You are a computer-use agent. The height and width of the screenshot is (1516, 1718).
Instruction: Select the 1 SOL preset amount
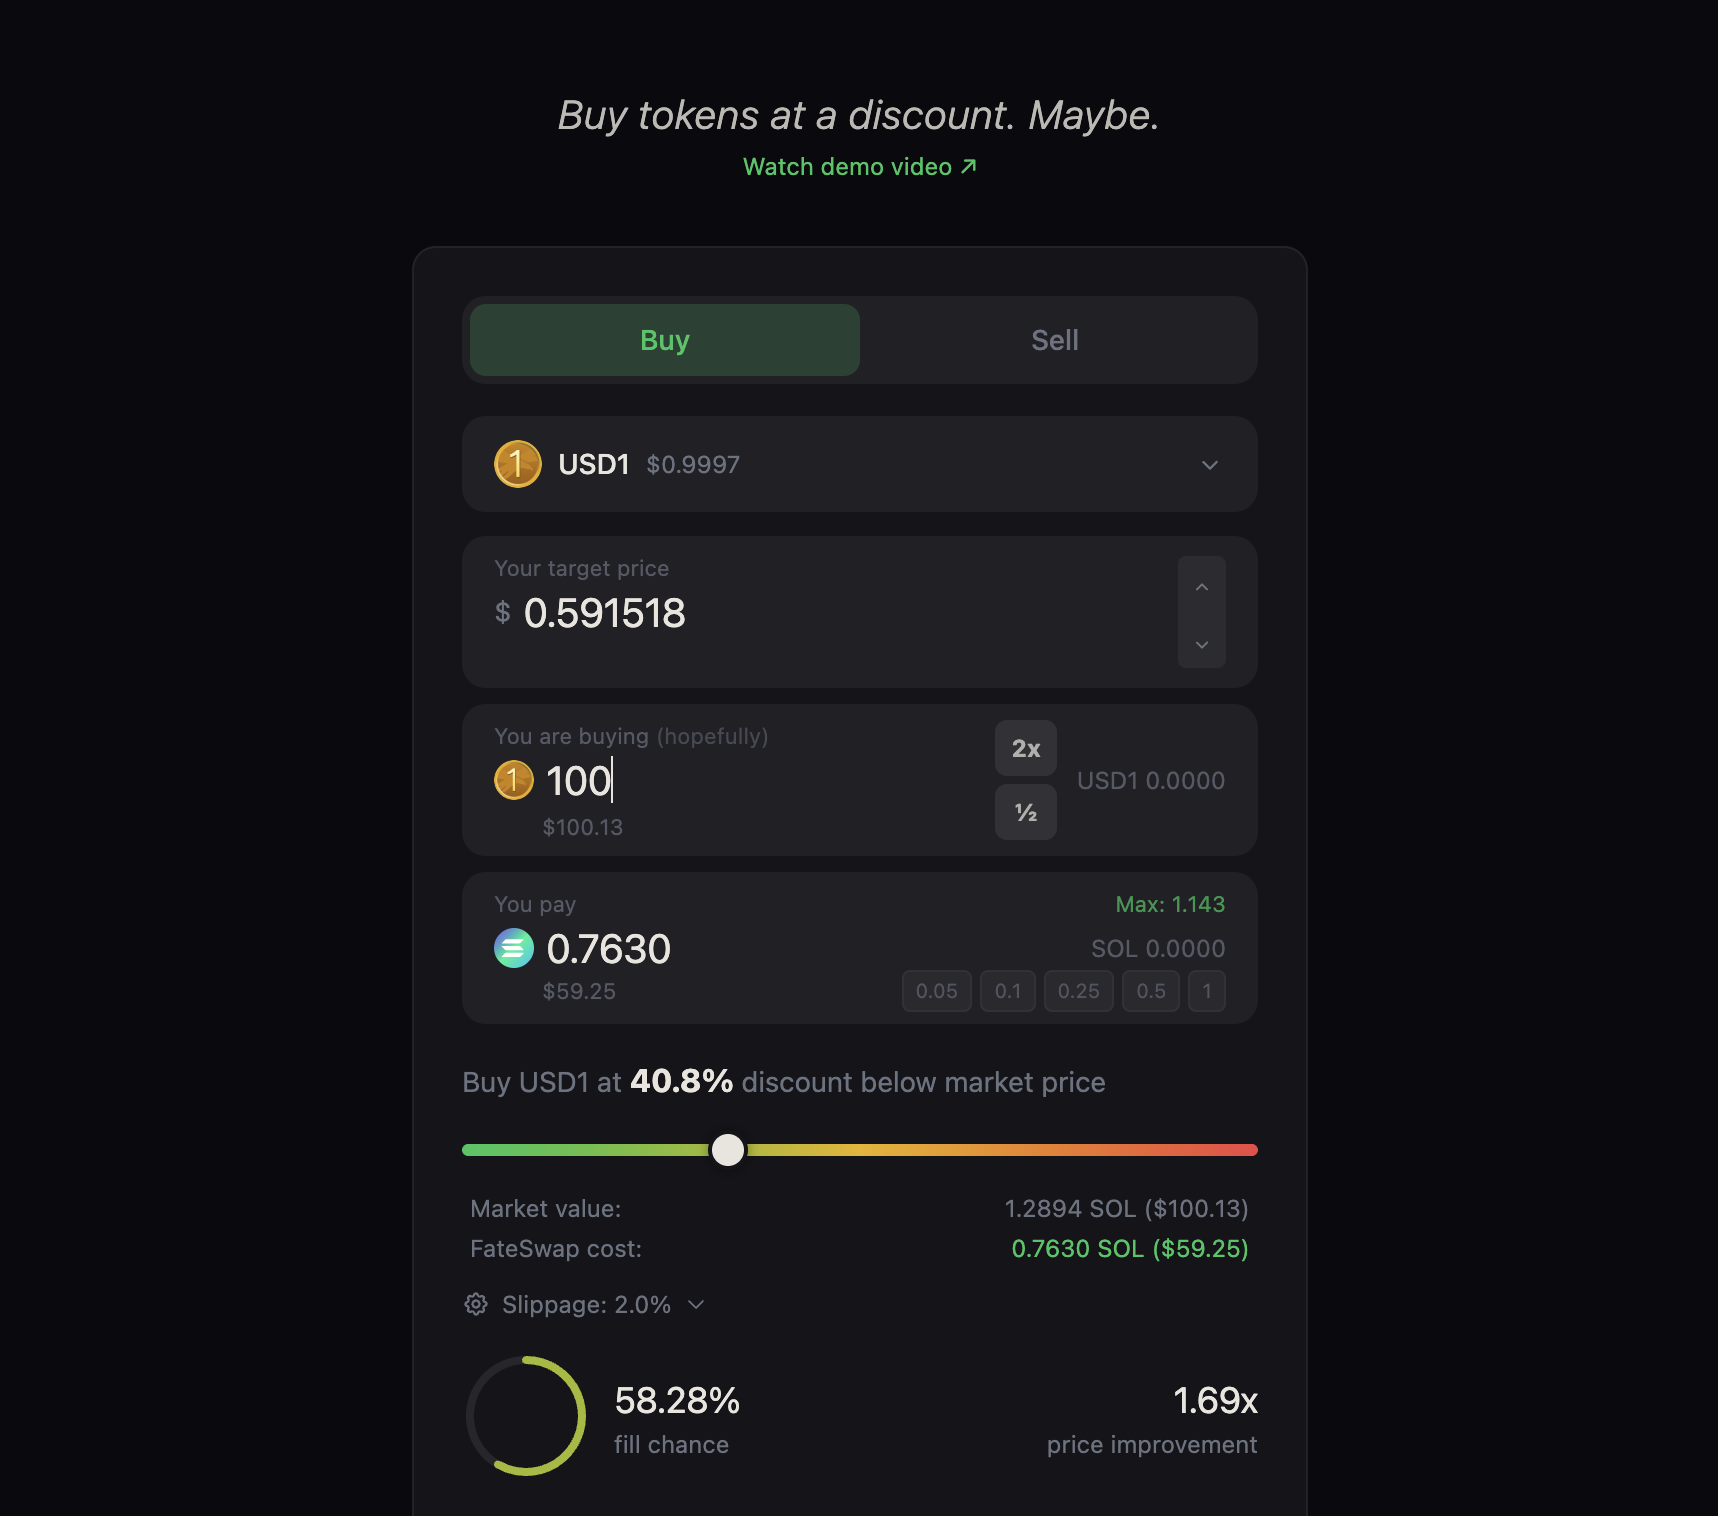point(1207,991)
